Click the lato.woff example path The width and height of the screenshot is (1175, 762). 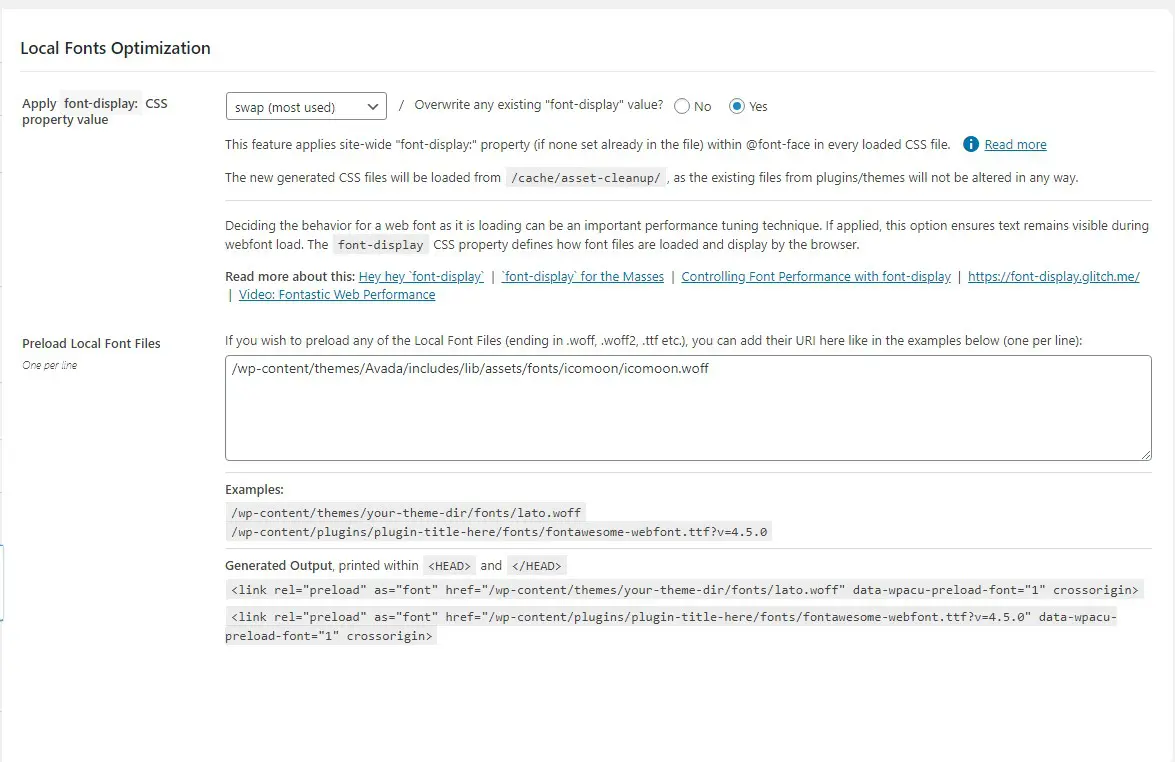click(x=405, y=513)
